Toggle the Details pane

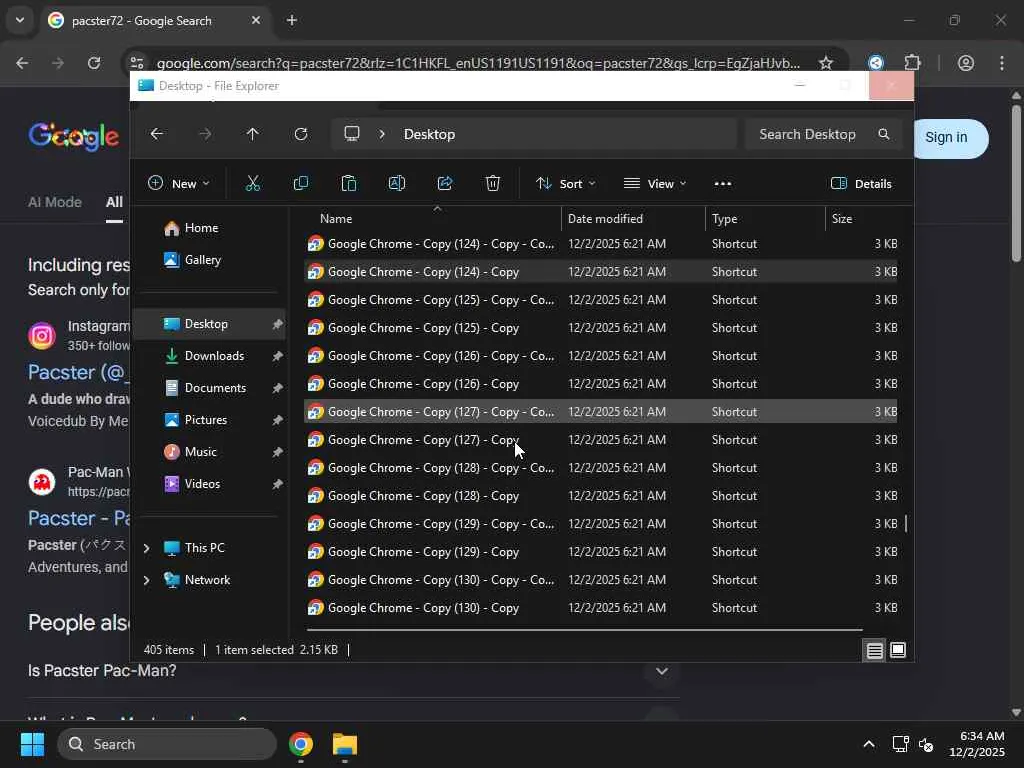[x=861, y=184]
